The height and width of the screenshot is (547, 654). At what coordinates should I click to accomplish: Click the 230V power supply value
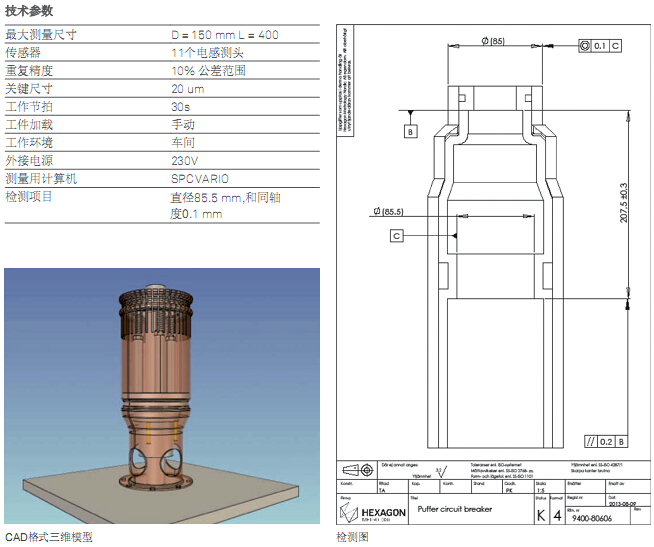(184, 161)
